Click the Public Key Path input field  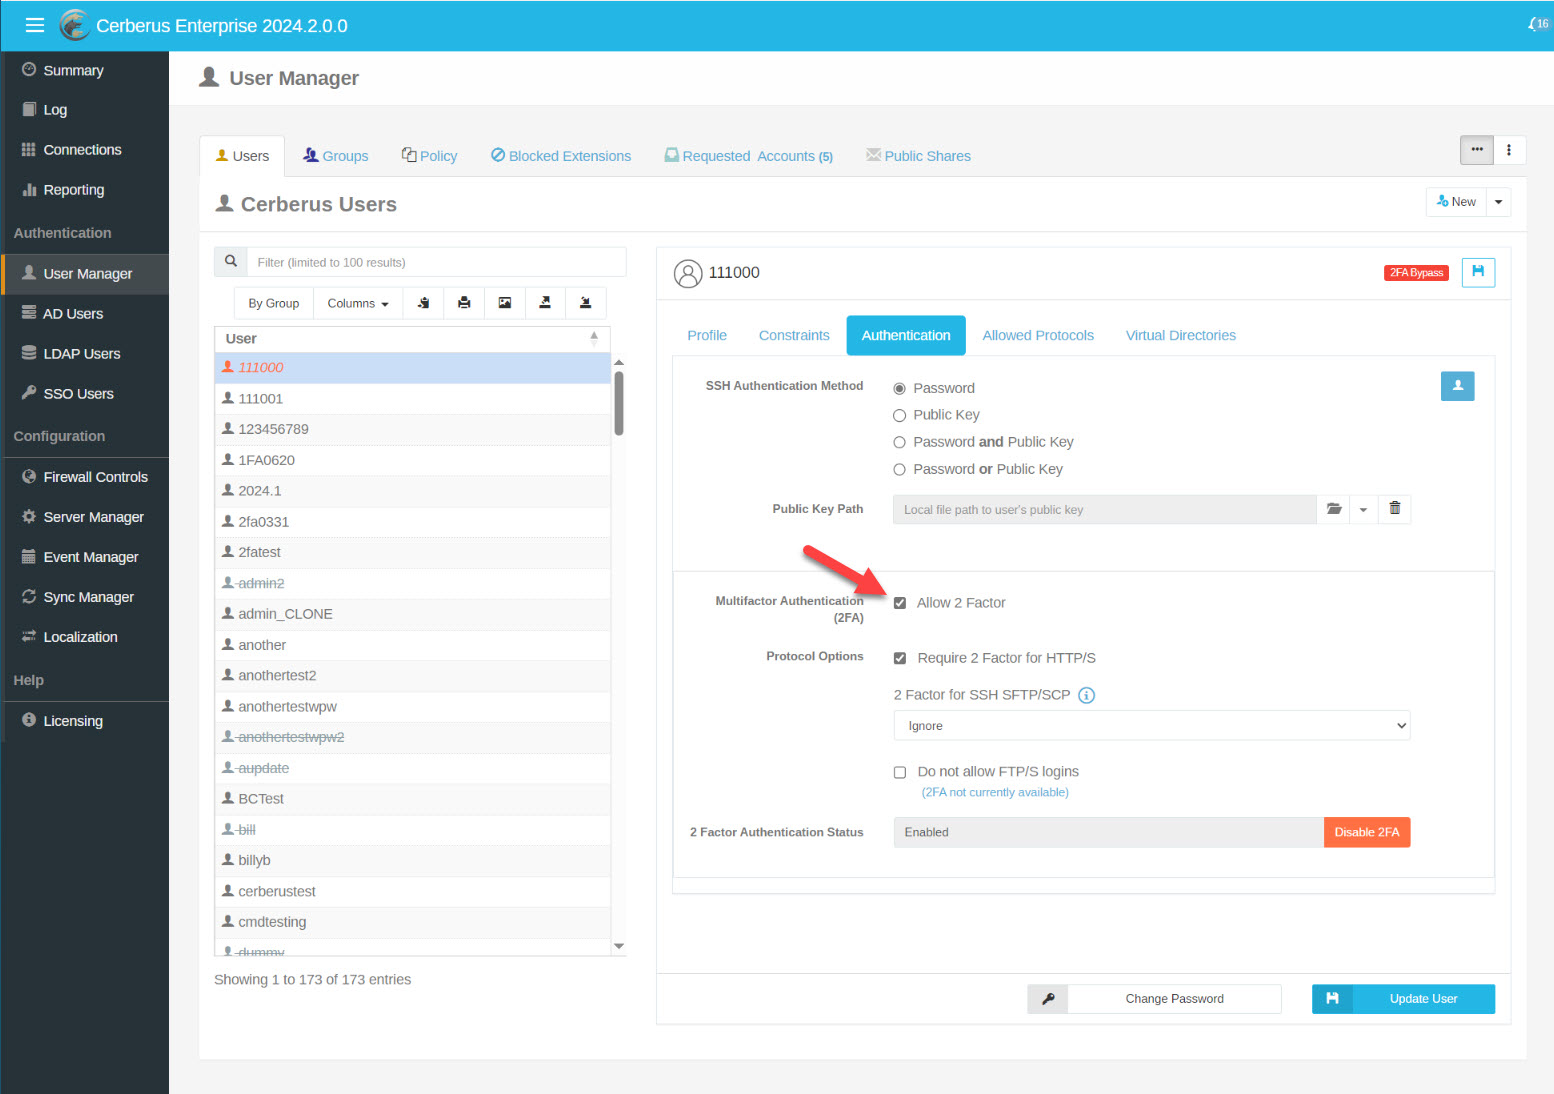coord(1105,509)
